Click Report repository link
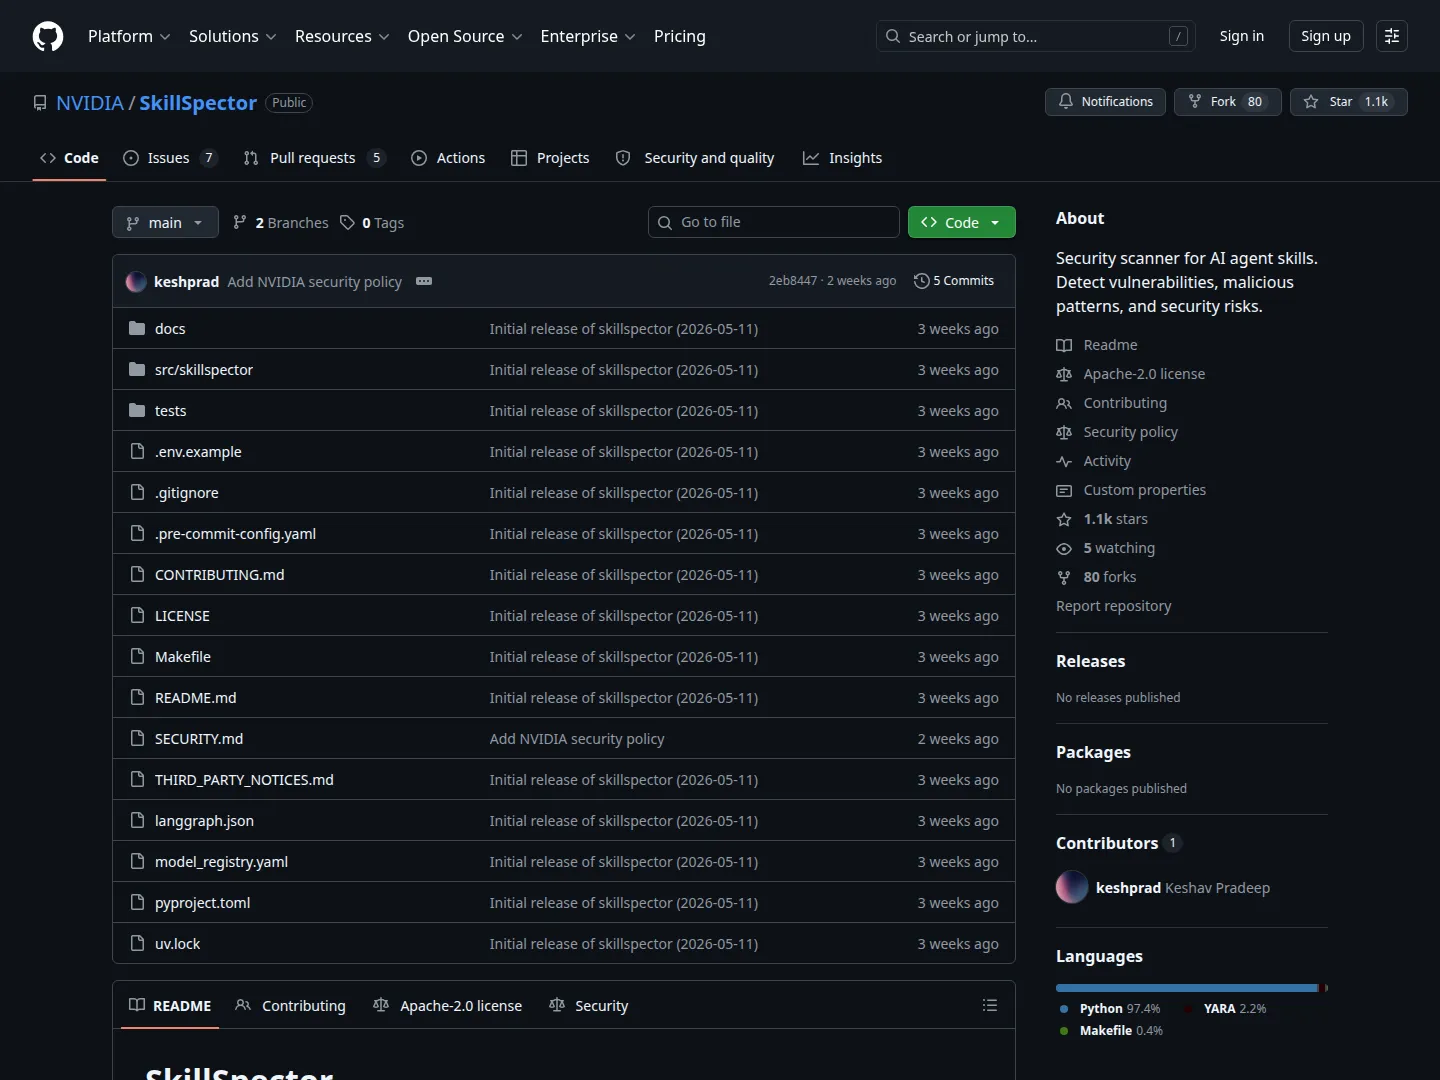The width and height of the screenshot is (1440, 1080). click(1114, 606)
